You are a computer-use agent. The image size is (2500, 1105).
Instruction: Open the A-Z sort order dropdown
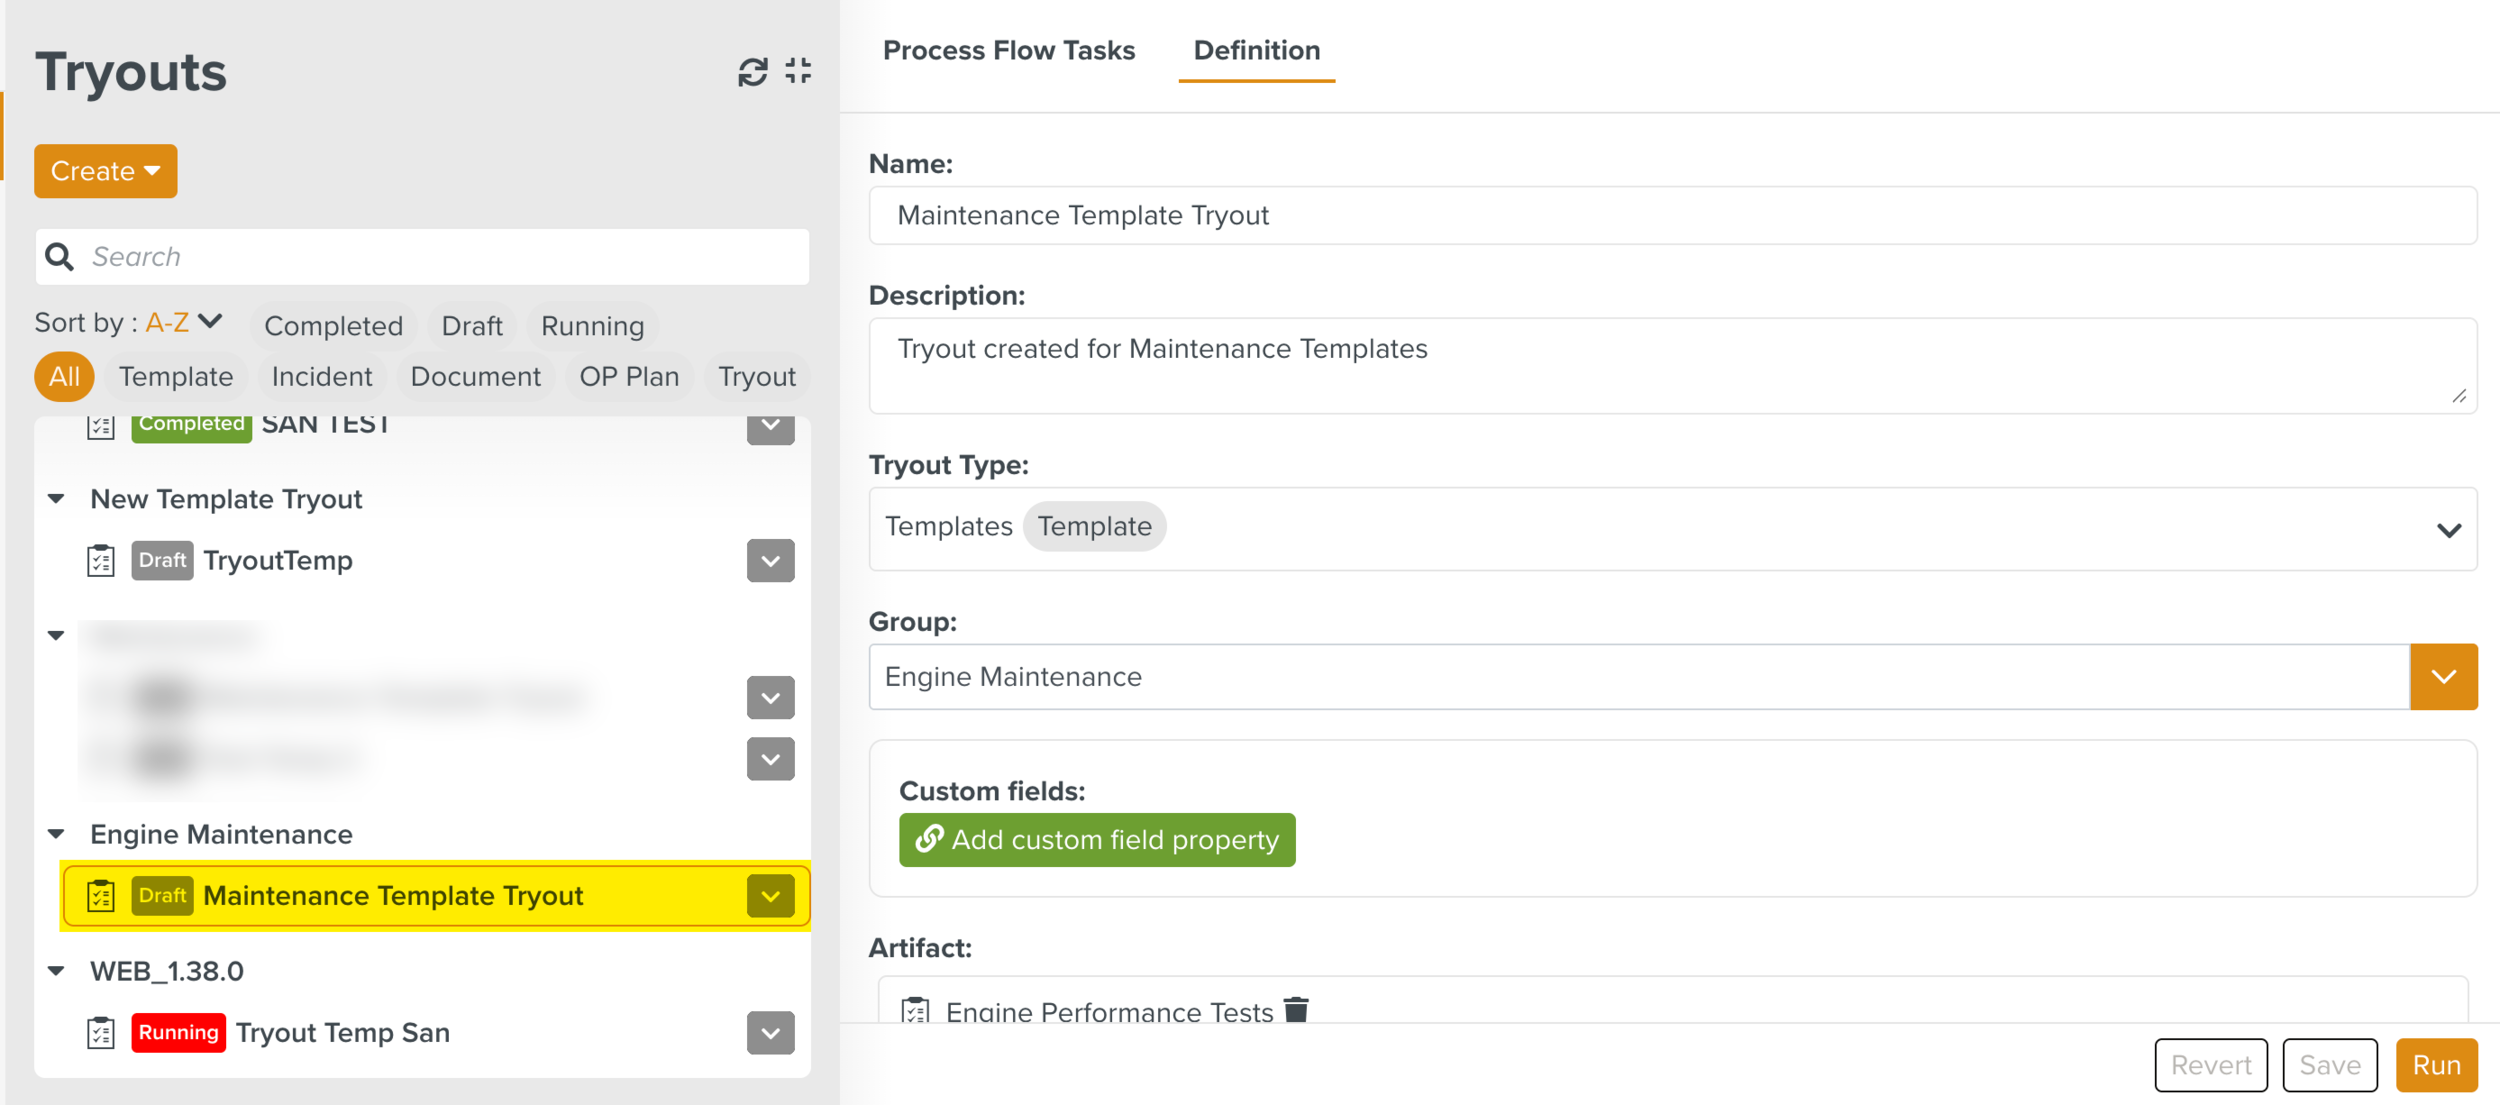pos(184,322)
